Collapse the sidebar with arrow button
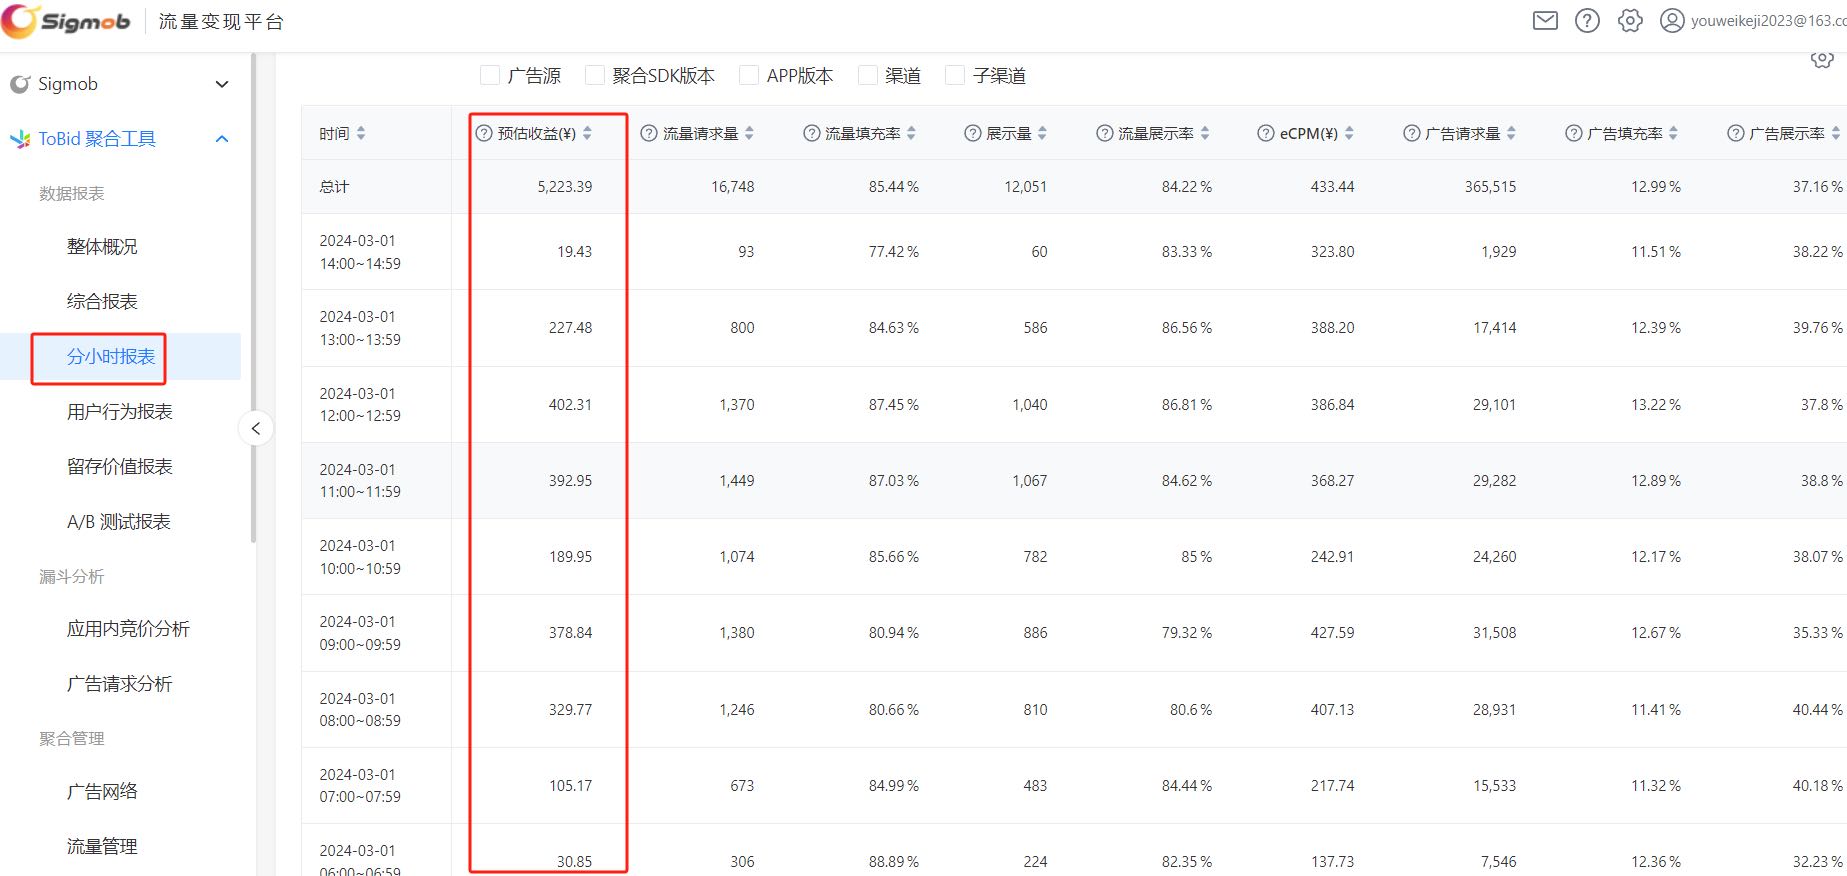Screen dimensions: 1847x876 tap(256, 429)
